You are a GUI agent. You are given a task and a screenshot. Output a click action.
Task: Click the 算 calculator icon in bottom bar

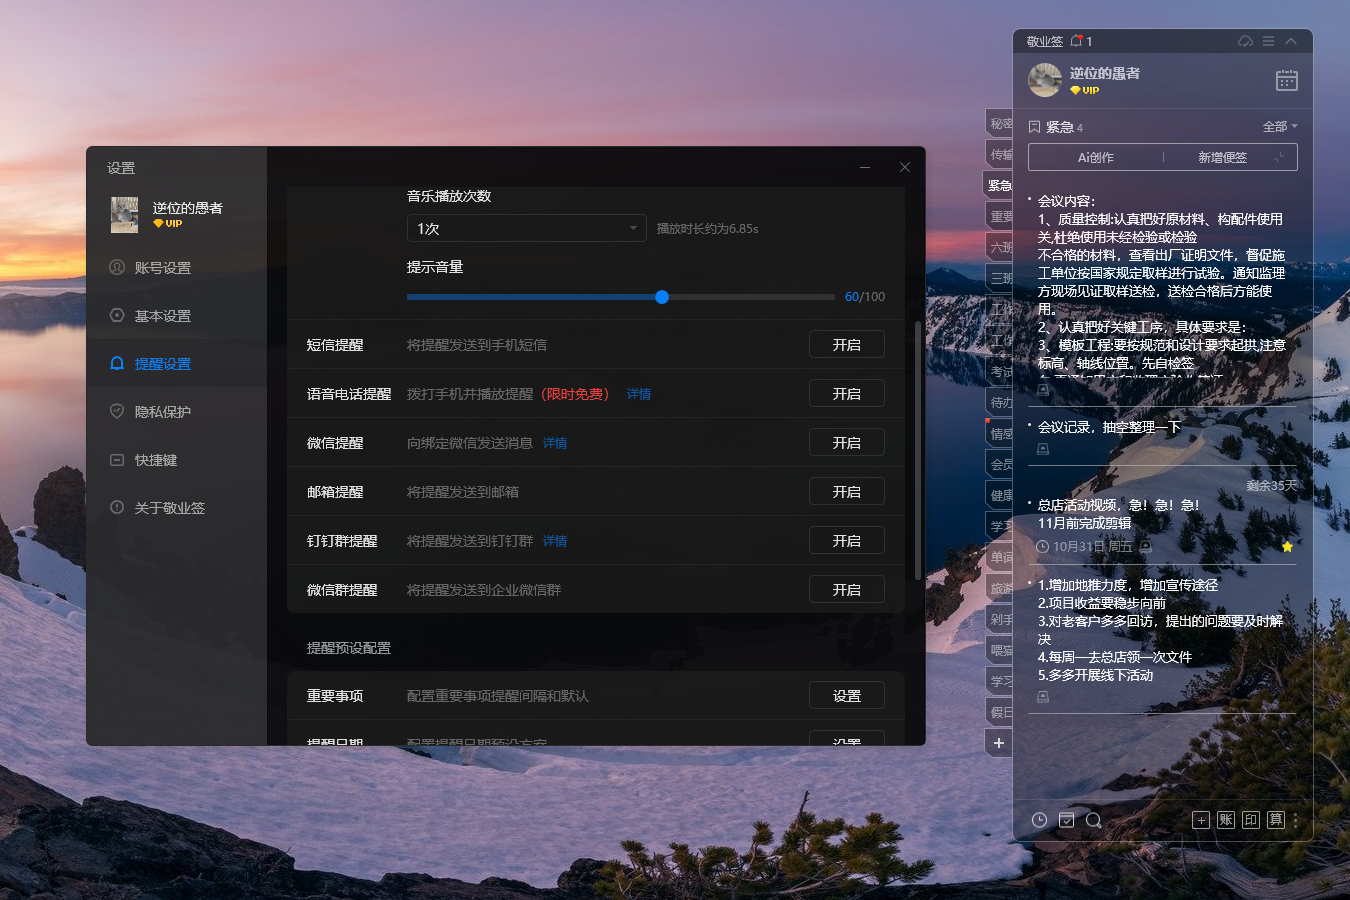[1276, 820]
